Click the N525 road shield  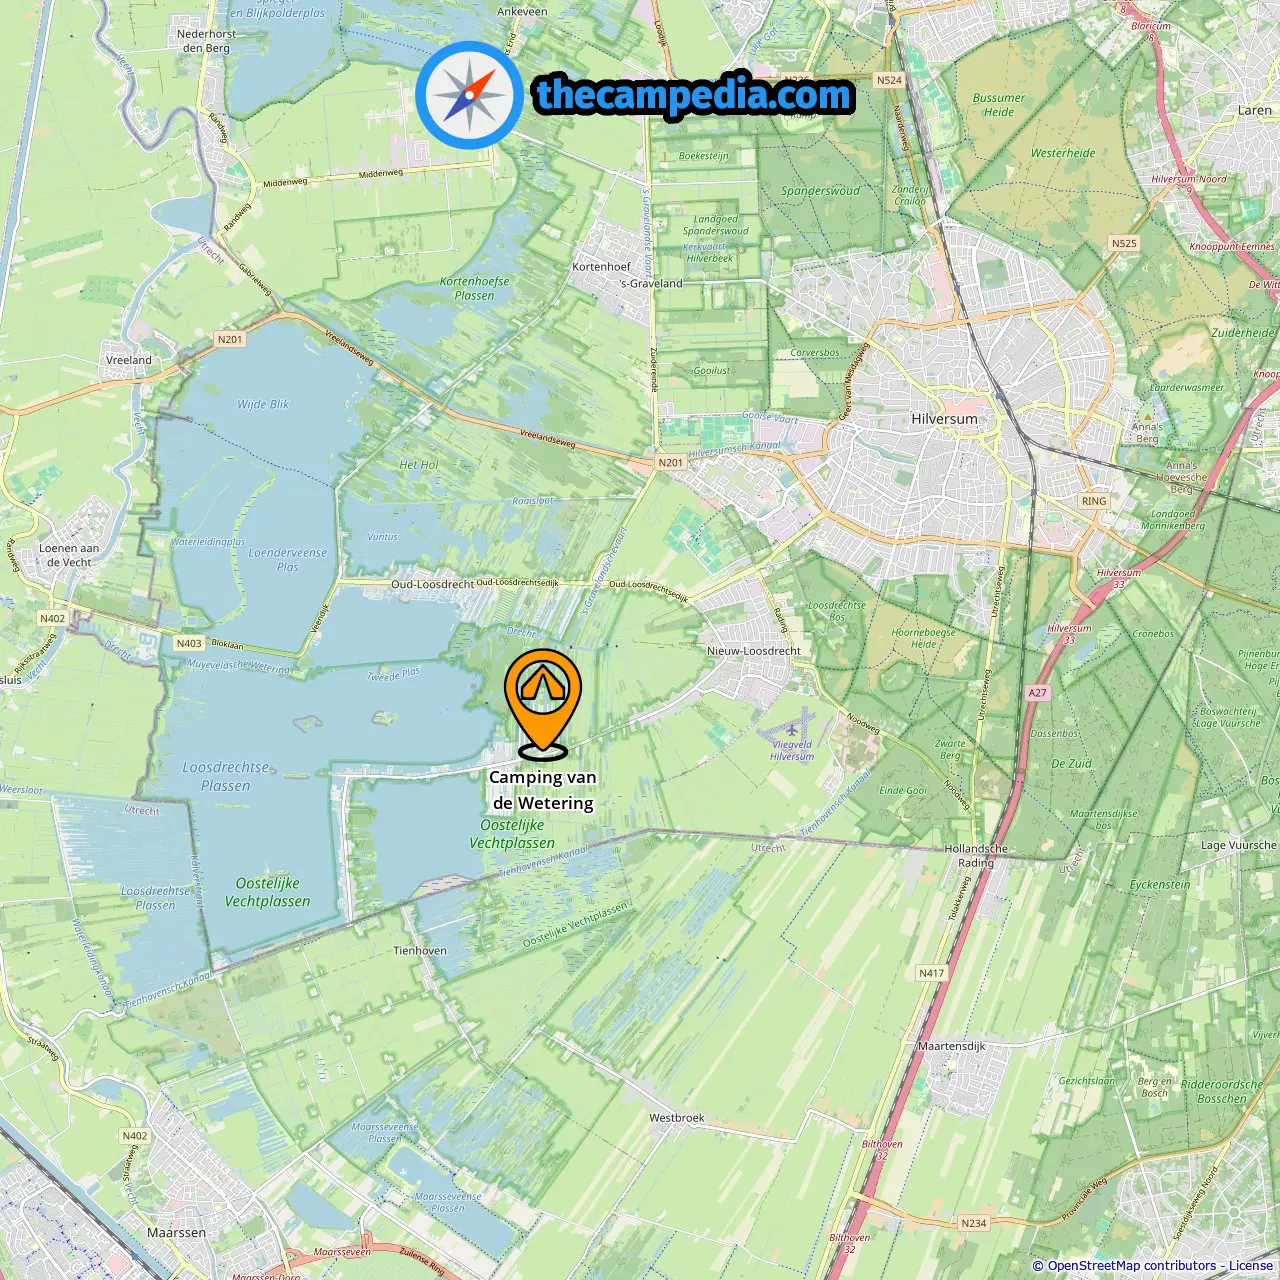click(x=1124, y=243)
